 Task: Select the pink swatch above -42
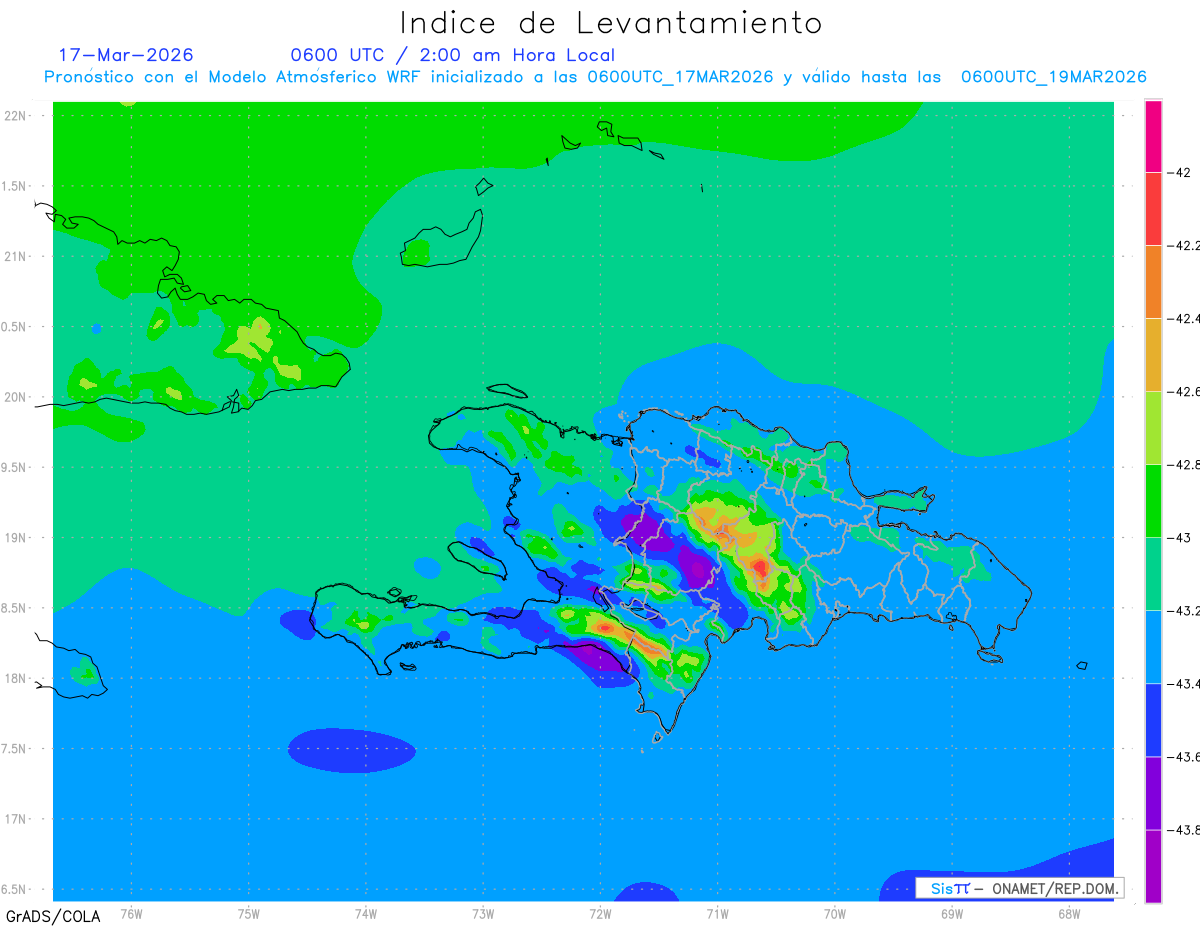coord(1153,136)
